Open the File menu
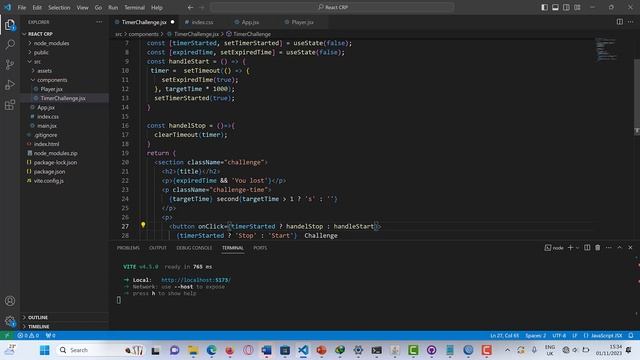This screenshot has width=640, height=360. [x=22, y=7]
